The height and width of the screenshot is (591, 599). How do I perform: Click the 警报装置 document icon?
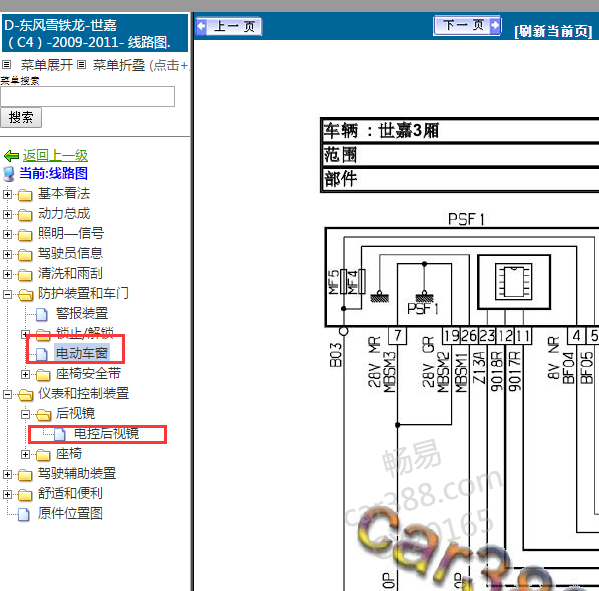(x=42, y=314)
